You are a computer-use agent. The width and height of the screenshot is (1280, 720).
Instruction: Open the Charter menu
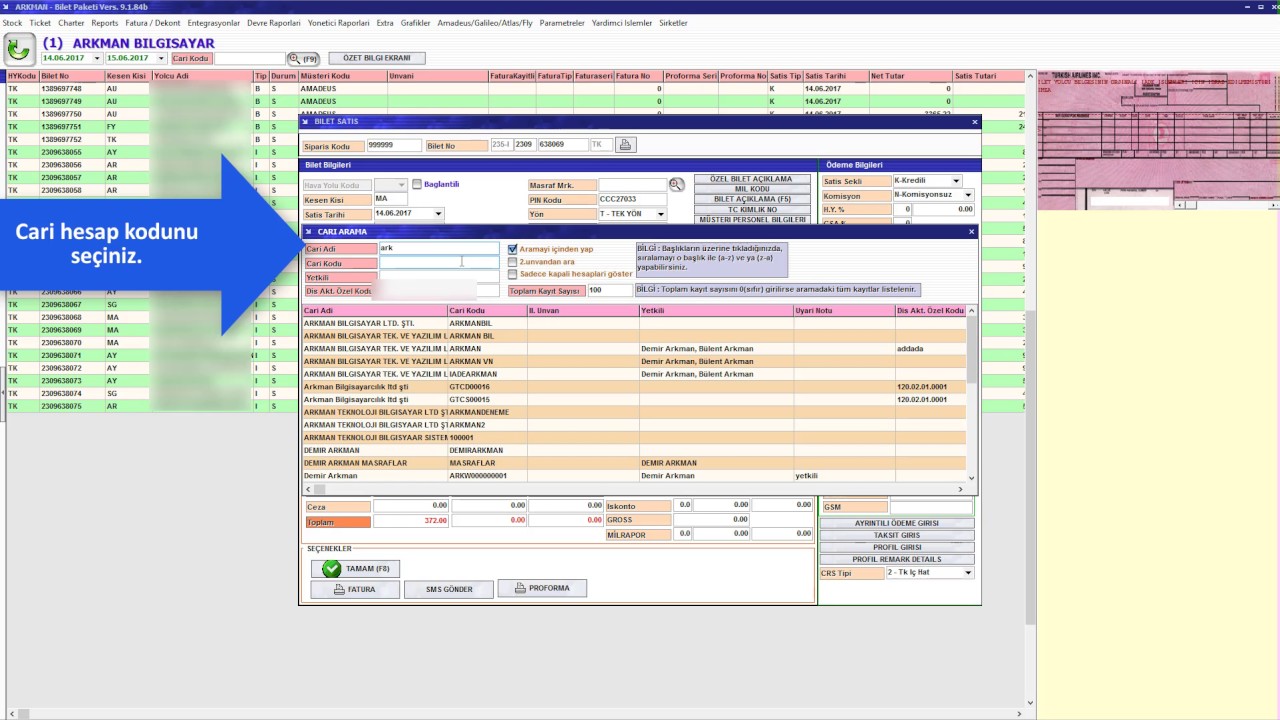pyautogui.click(x=71, y=23)
